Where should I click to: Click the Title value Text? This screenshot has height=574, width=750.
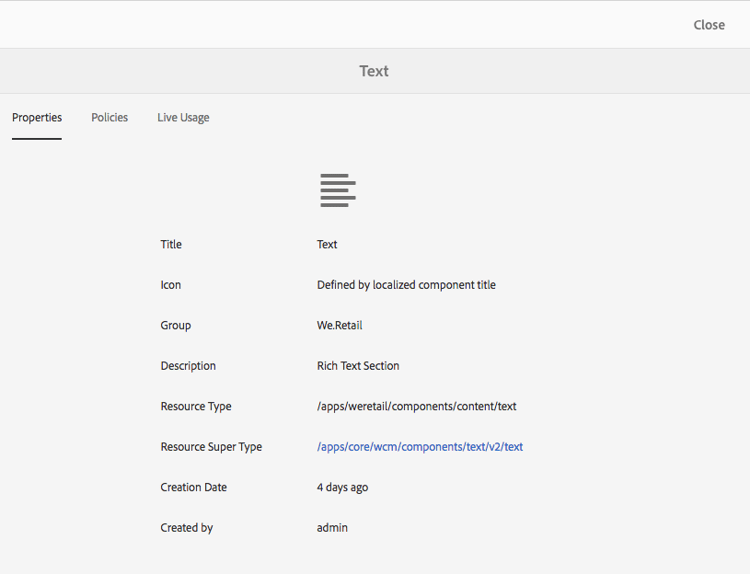click(327, 244)
